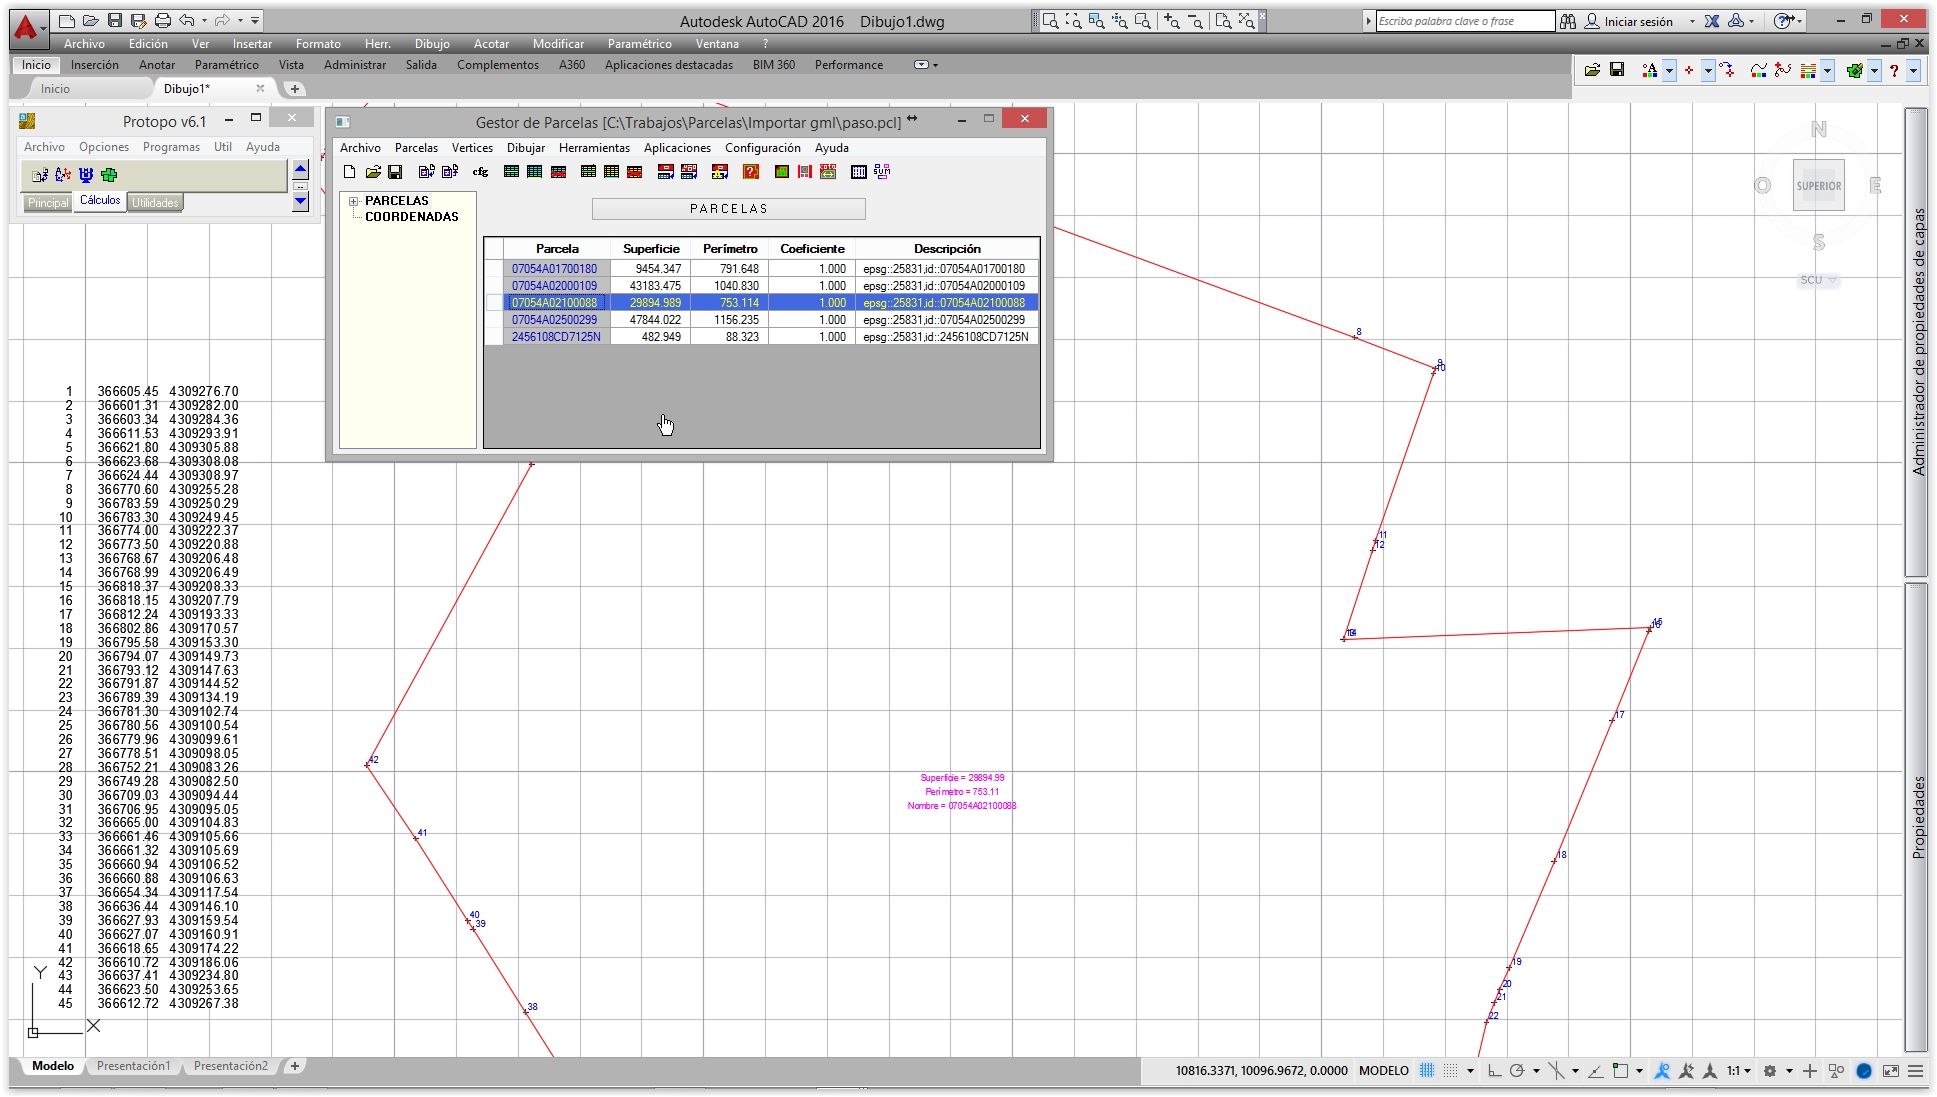Open the Parcelas menu in Gestor de Parcelas
Screen dimensions: 1937x1097
click(x=416, y=148)
